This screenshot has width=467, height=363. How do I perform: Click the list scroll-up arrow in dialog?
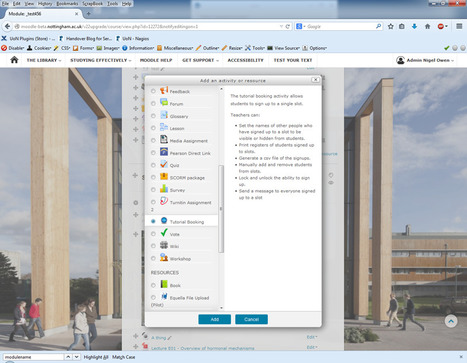point(221,89)
